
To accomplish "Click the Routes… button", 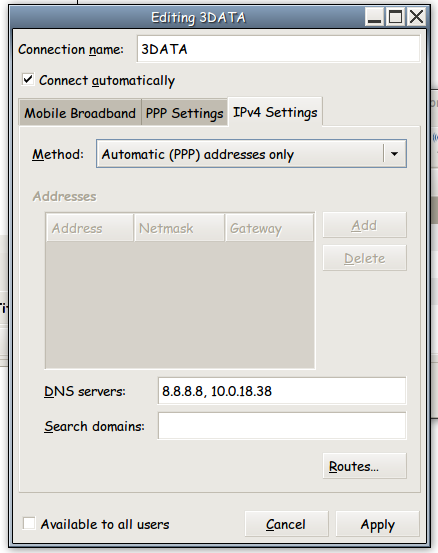I will [365, 466].
